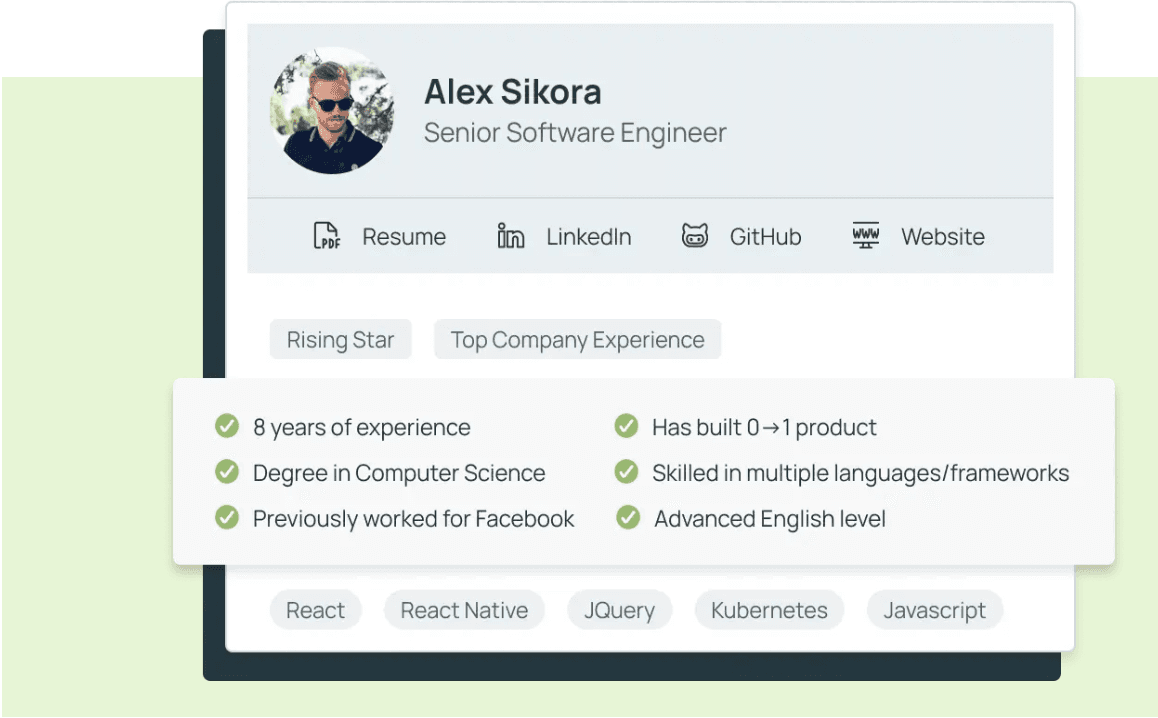Click the Website globe icon
The width and height of the screenshot is (1158, 718).
tap(864, 236)
